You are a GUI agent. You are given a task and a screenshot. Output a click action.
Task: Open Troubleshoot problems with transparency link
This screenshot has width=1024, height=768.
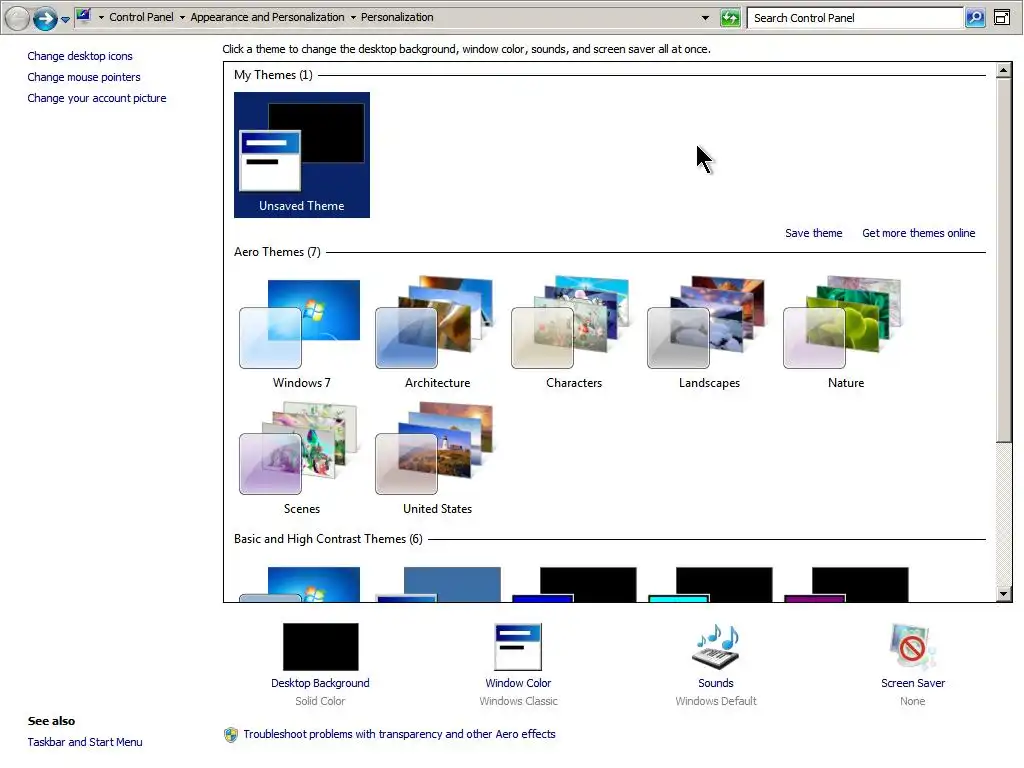[x=399, y=734]
